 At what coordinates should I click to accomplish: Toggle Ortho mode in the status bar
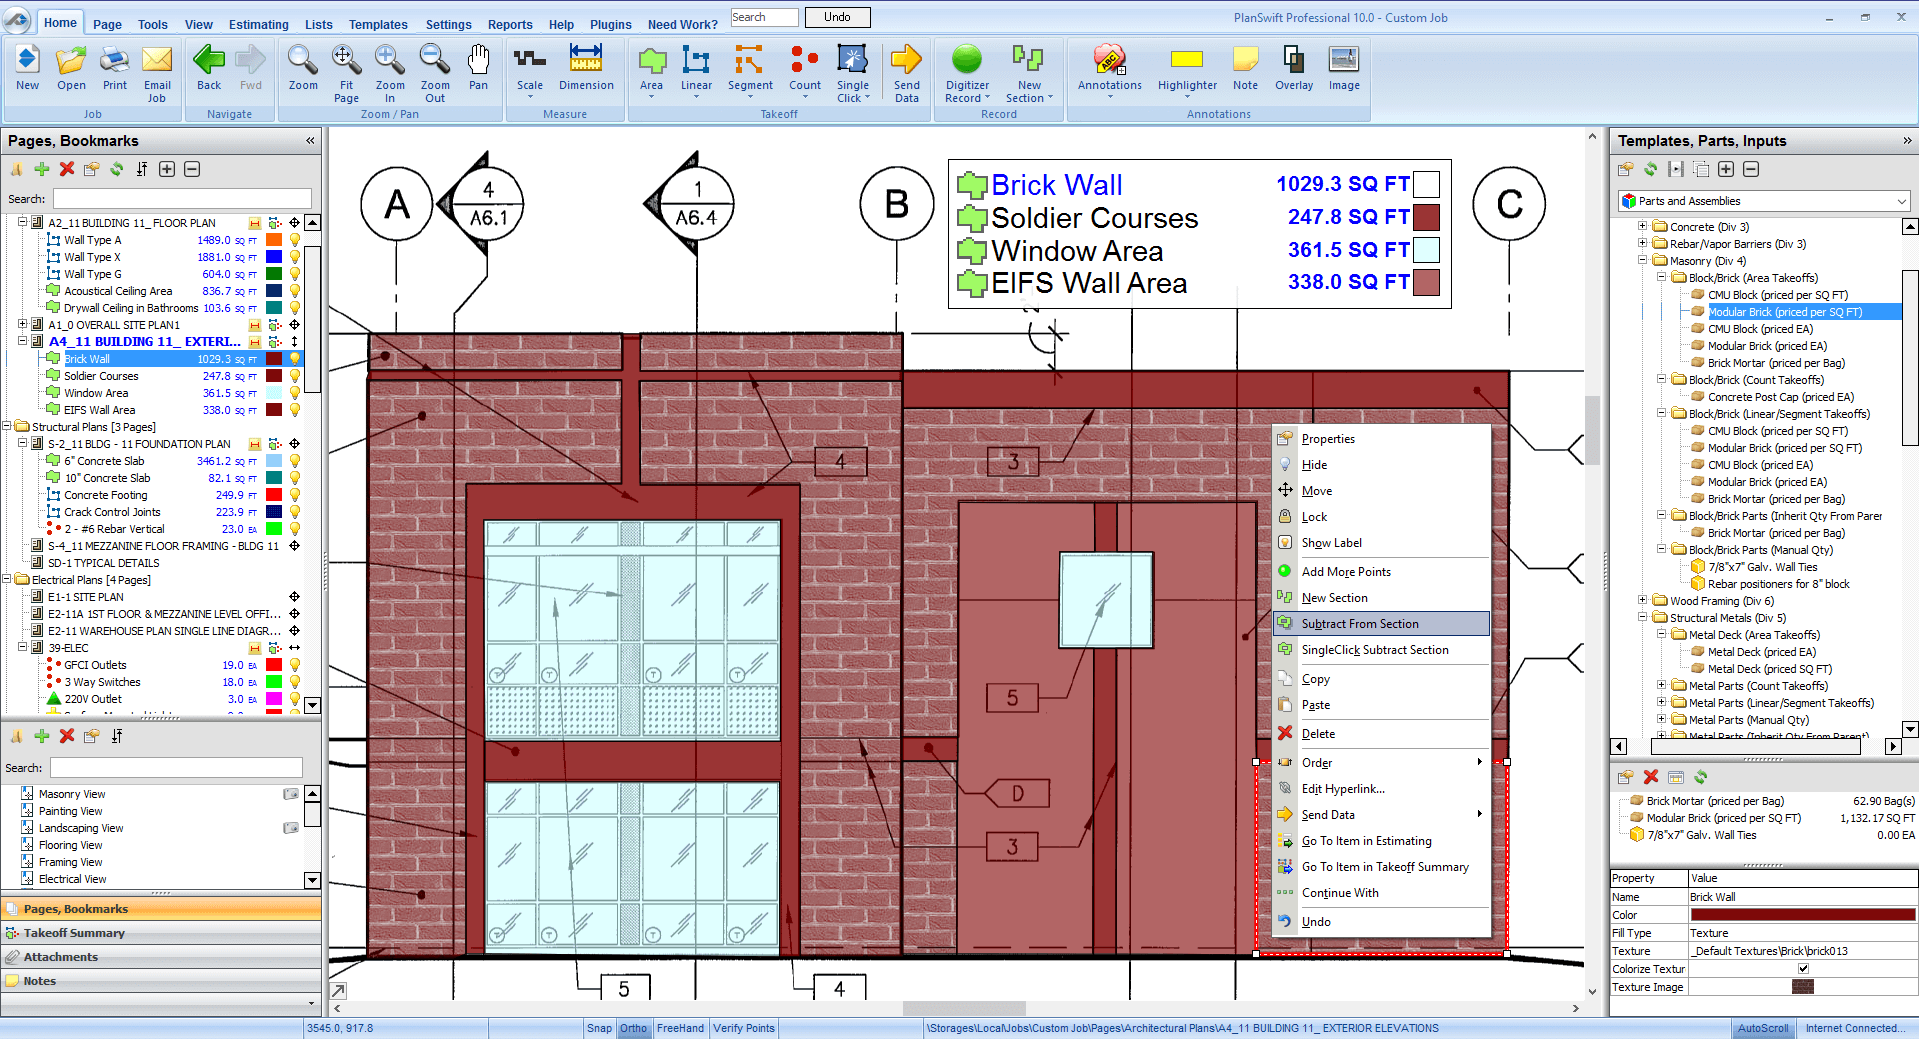633,1028
